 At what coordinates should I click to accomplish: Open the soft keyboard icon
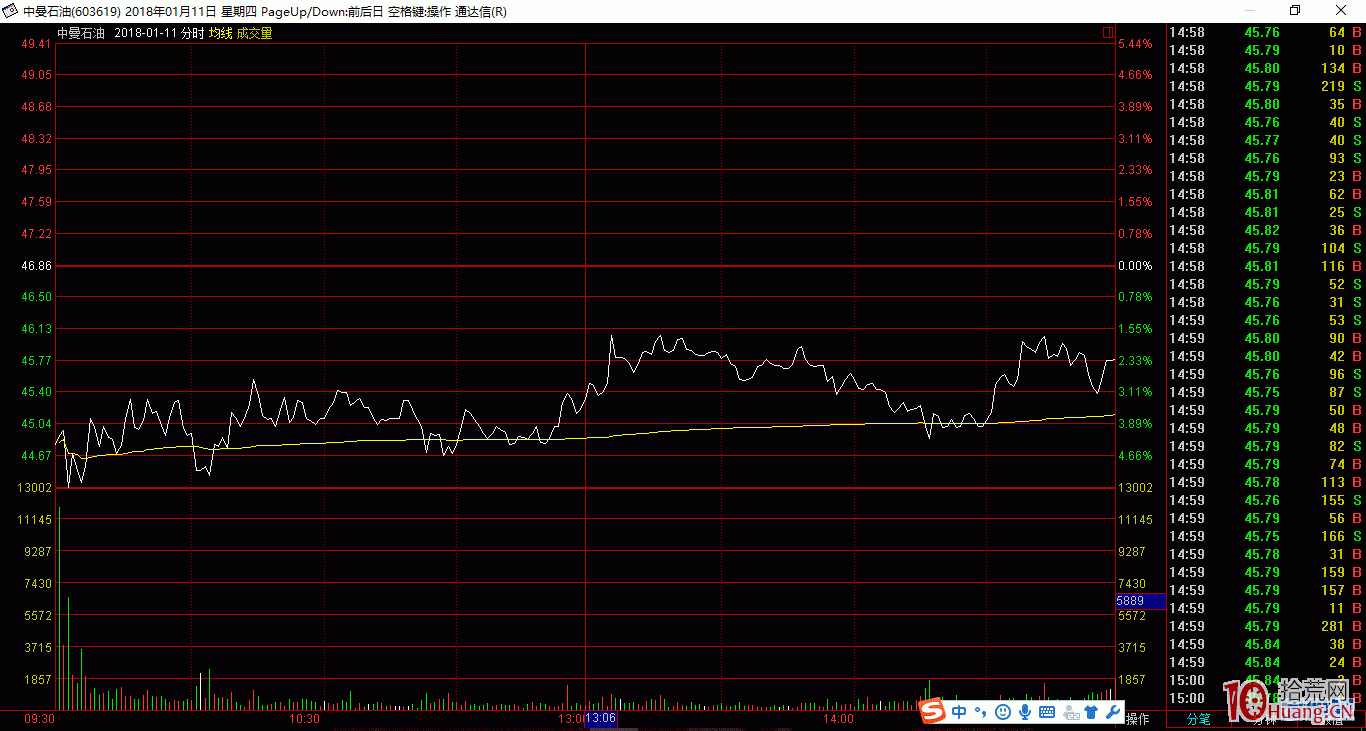(x=1047, y=712)
